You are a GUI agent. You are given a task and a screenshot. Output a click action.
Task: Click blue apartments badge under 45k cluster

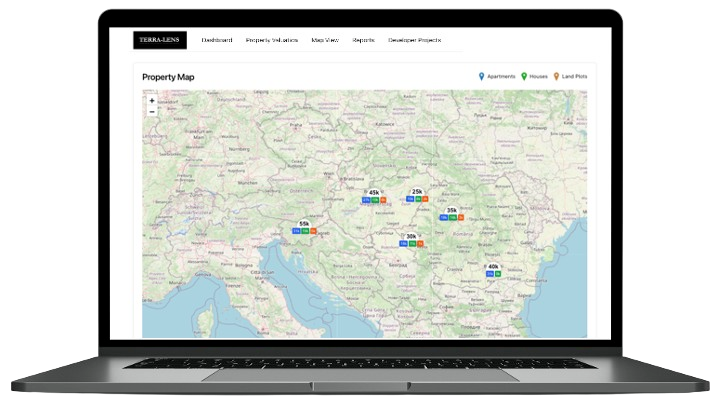click(x=366, y=200)
